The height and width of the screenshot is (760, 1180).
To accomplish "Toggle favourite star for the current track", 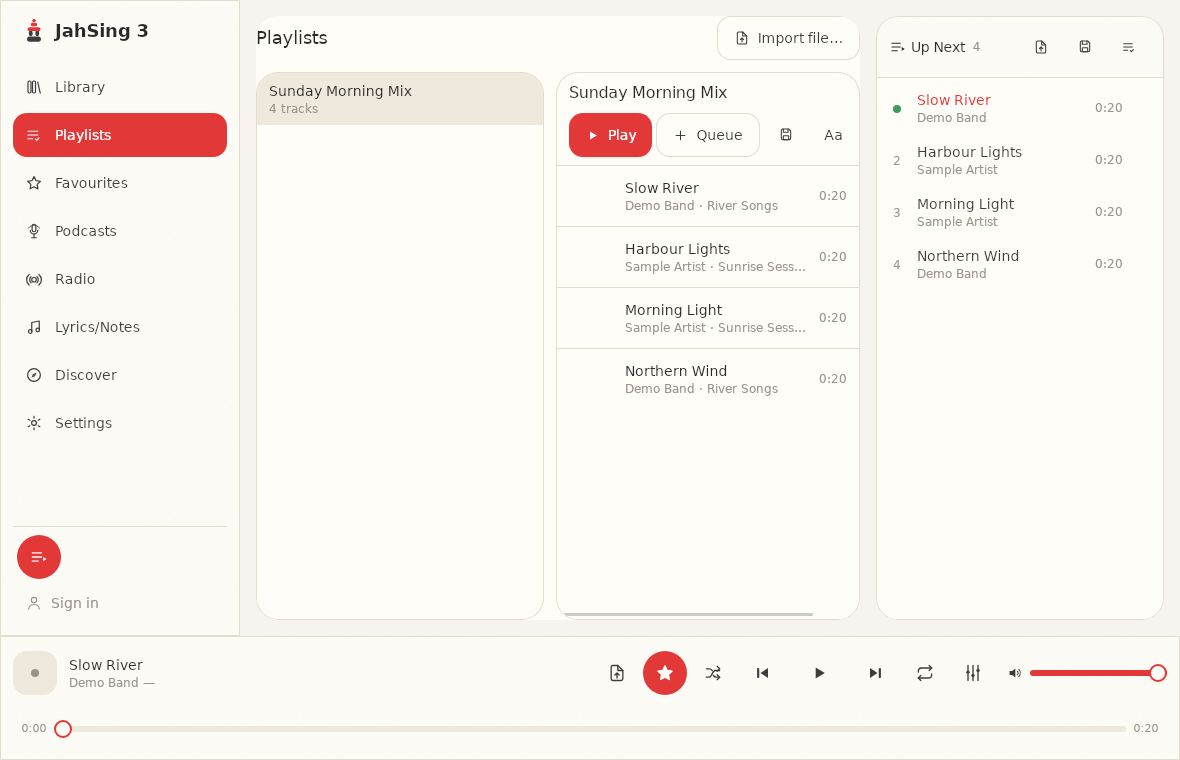I will coord(665,673).
